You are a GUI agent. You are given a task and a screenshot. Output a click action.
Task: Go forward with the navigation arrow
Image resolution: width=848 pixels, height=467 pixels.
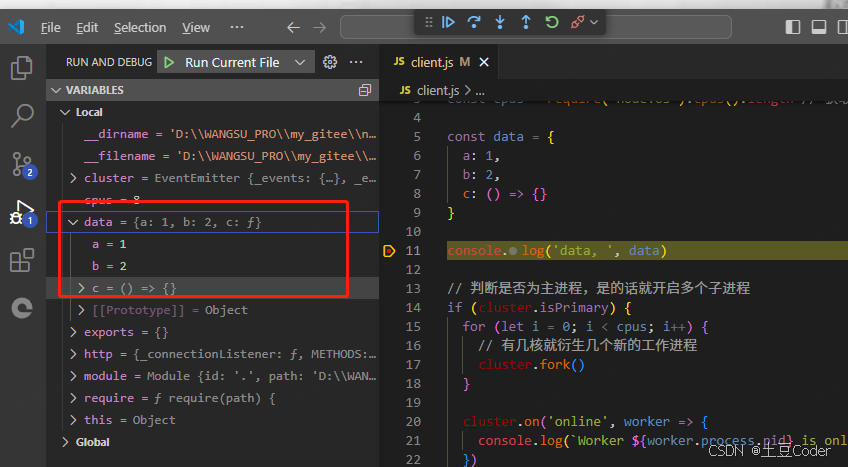point(320,28)
